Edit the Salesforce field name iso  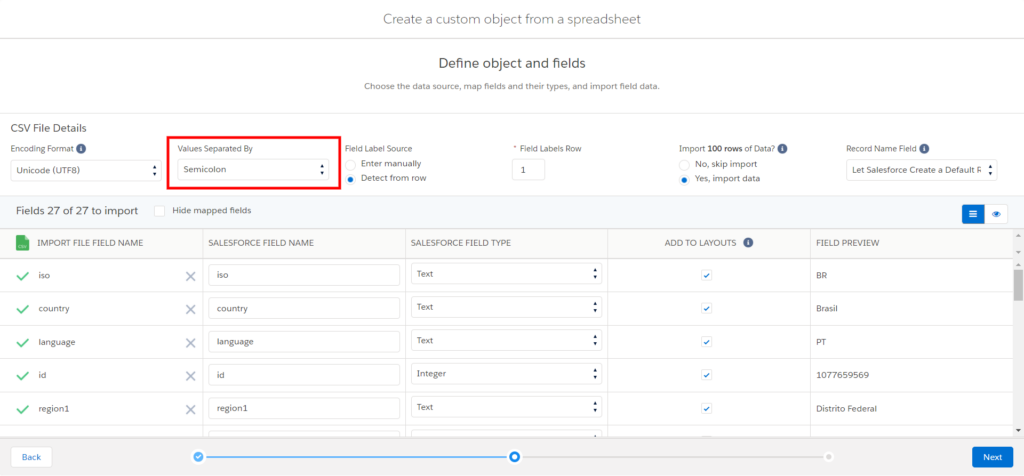[x=304, y=275]
